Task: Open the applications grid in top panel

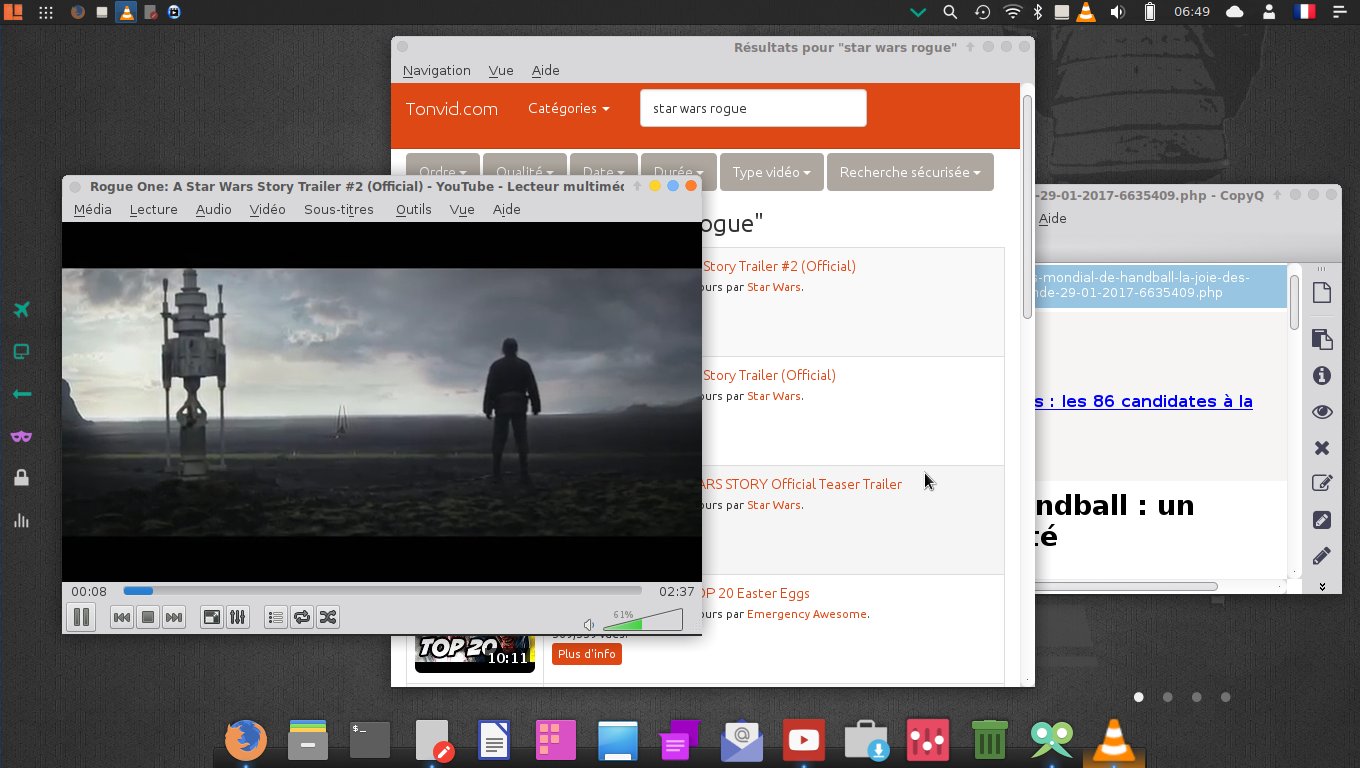Action: (x=46, y=12)
